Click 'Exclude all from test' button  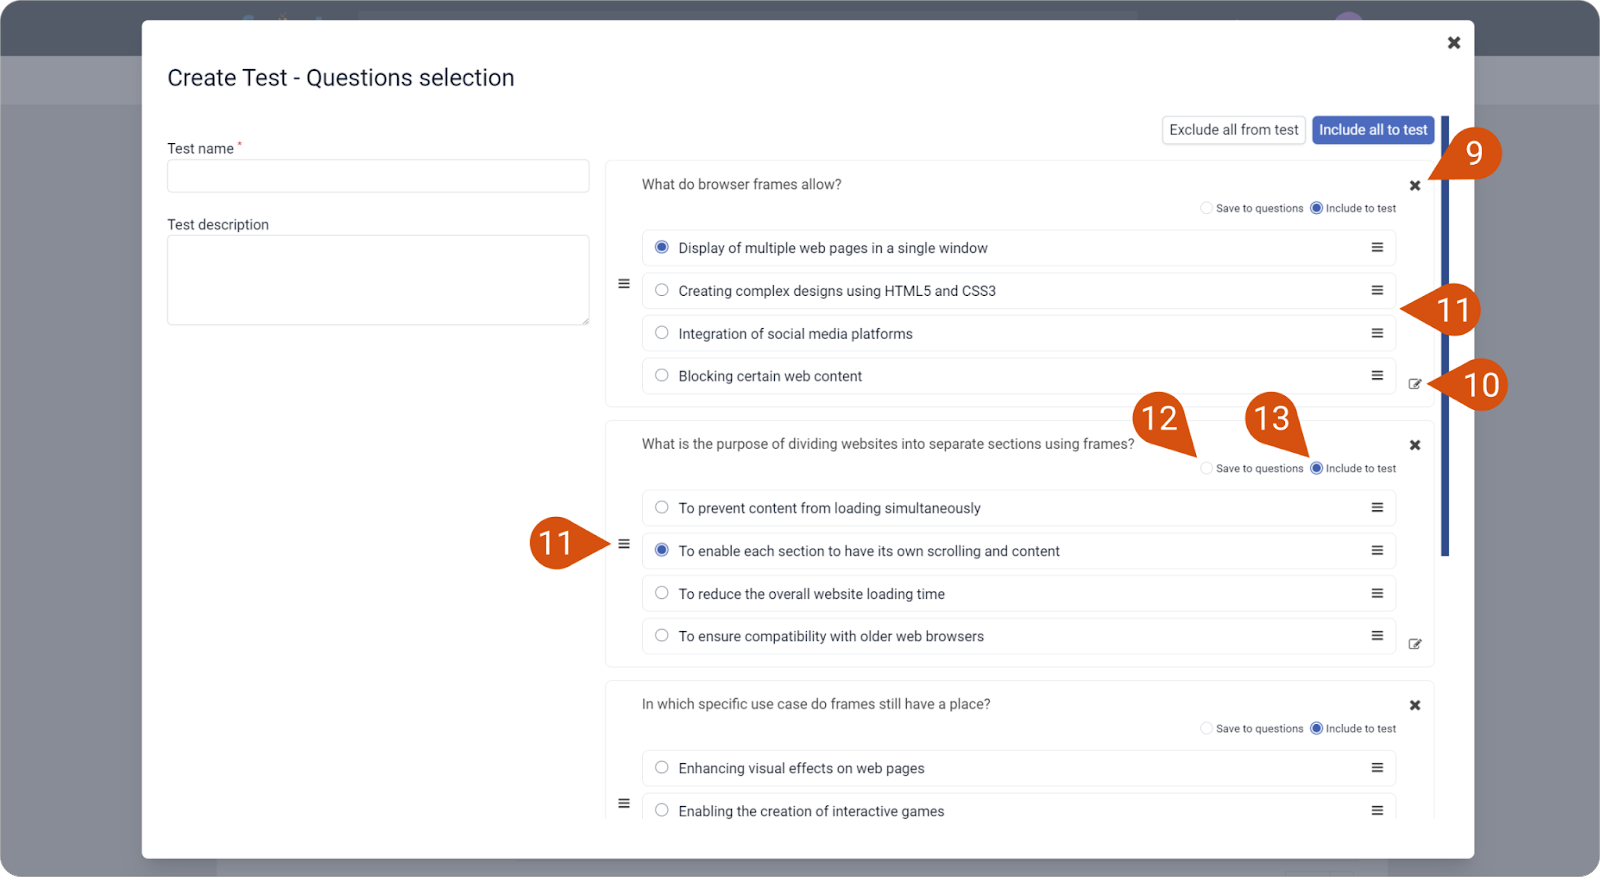tap(1234, 130)
